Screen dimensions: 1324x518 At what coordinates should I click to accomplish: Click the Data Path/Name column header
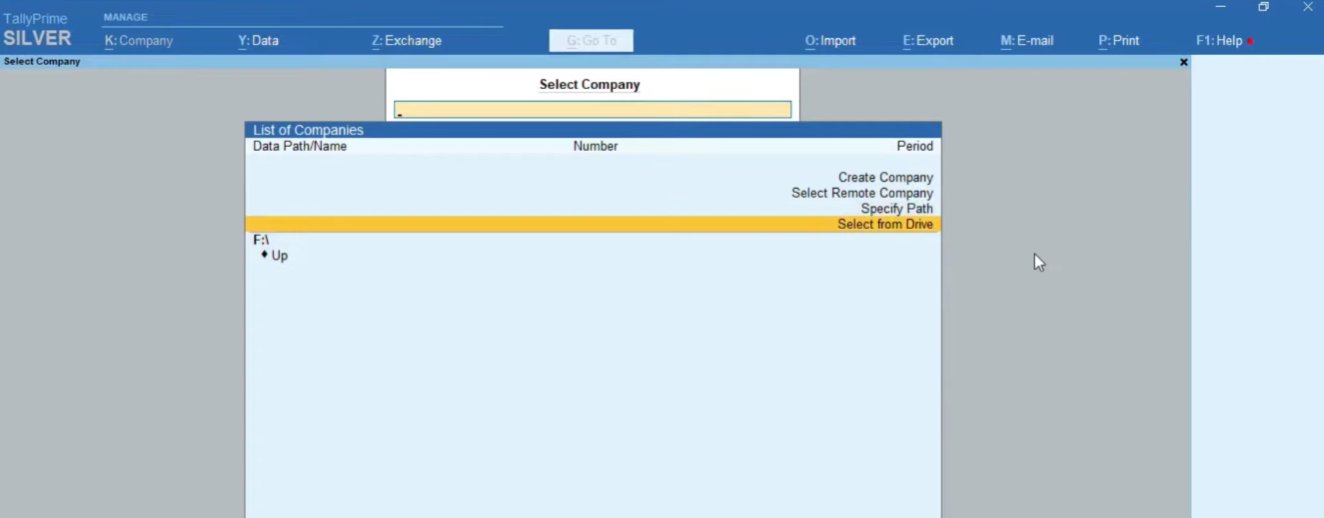300,146
